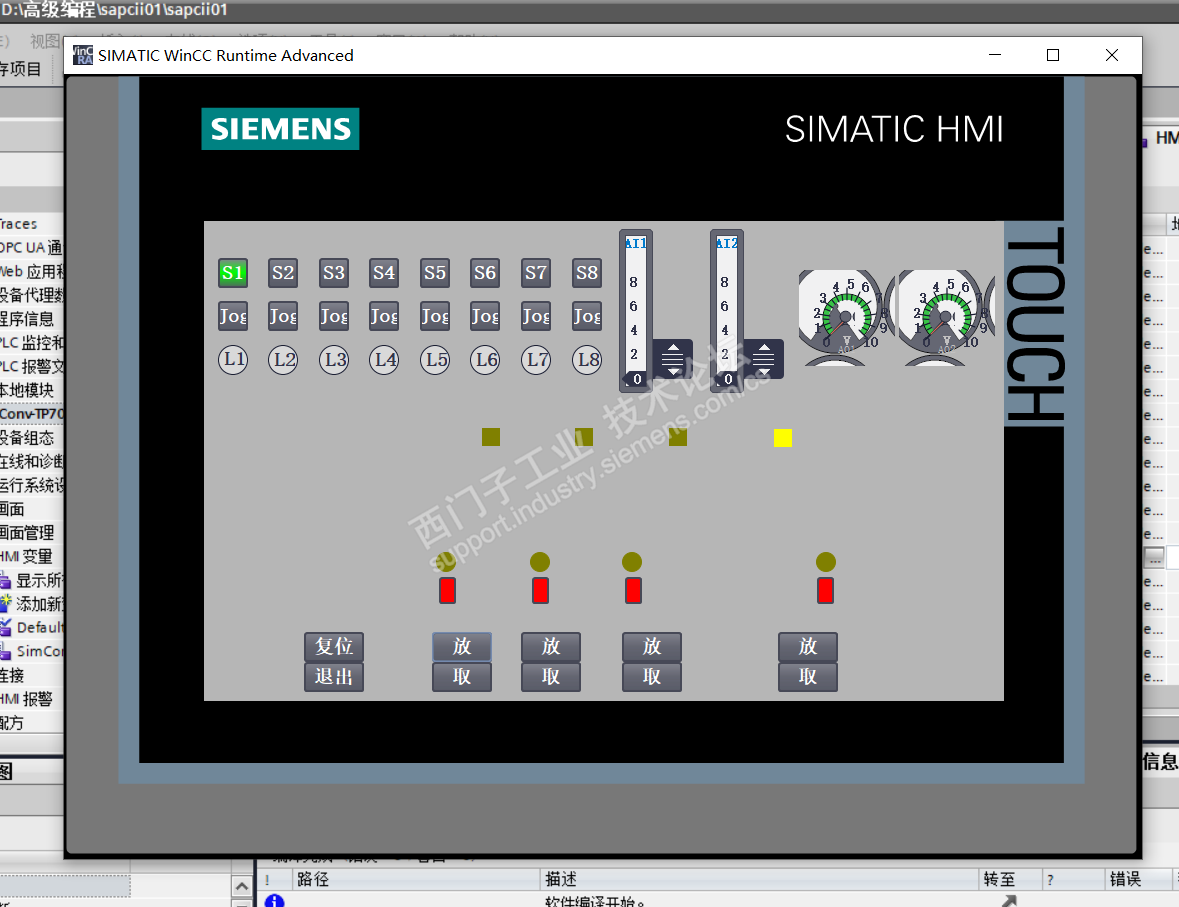Click the olive round lamp above fourth red block

coord(826,562)
